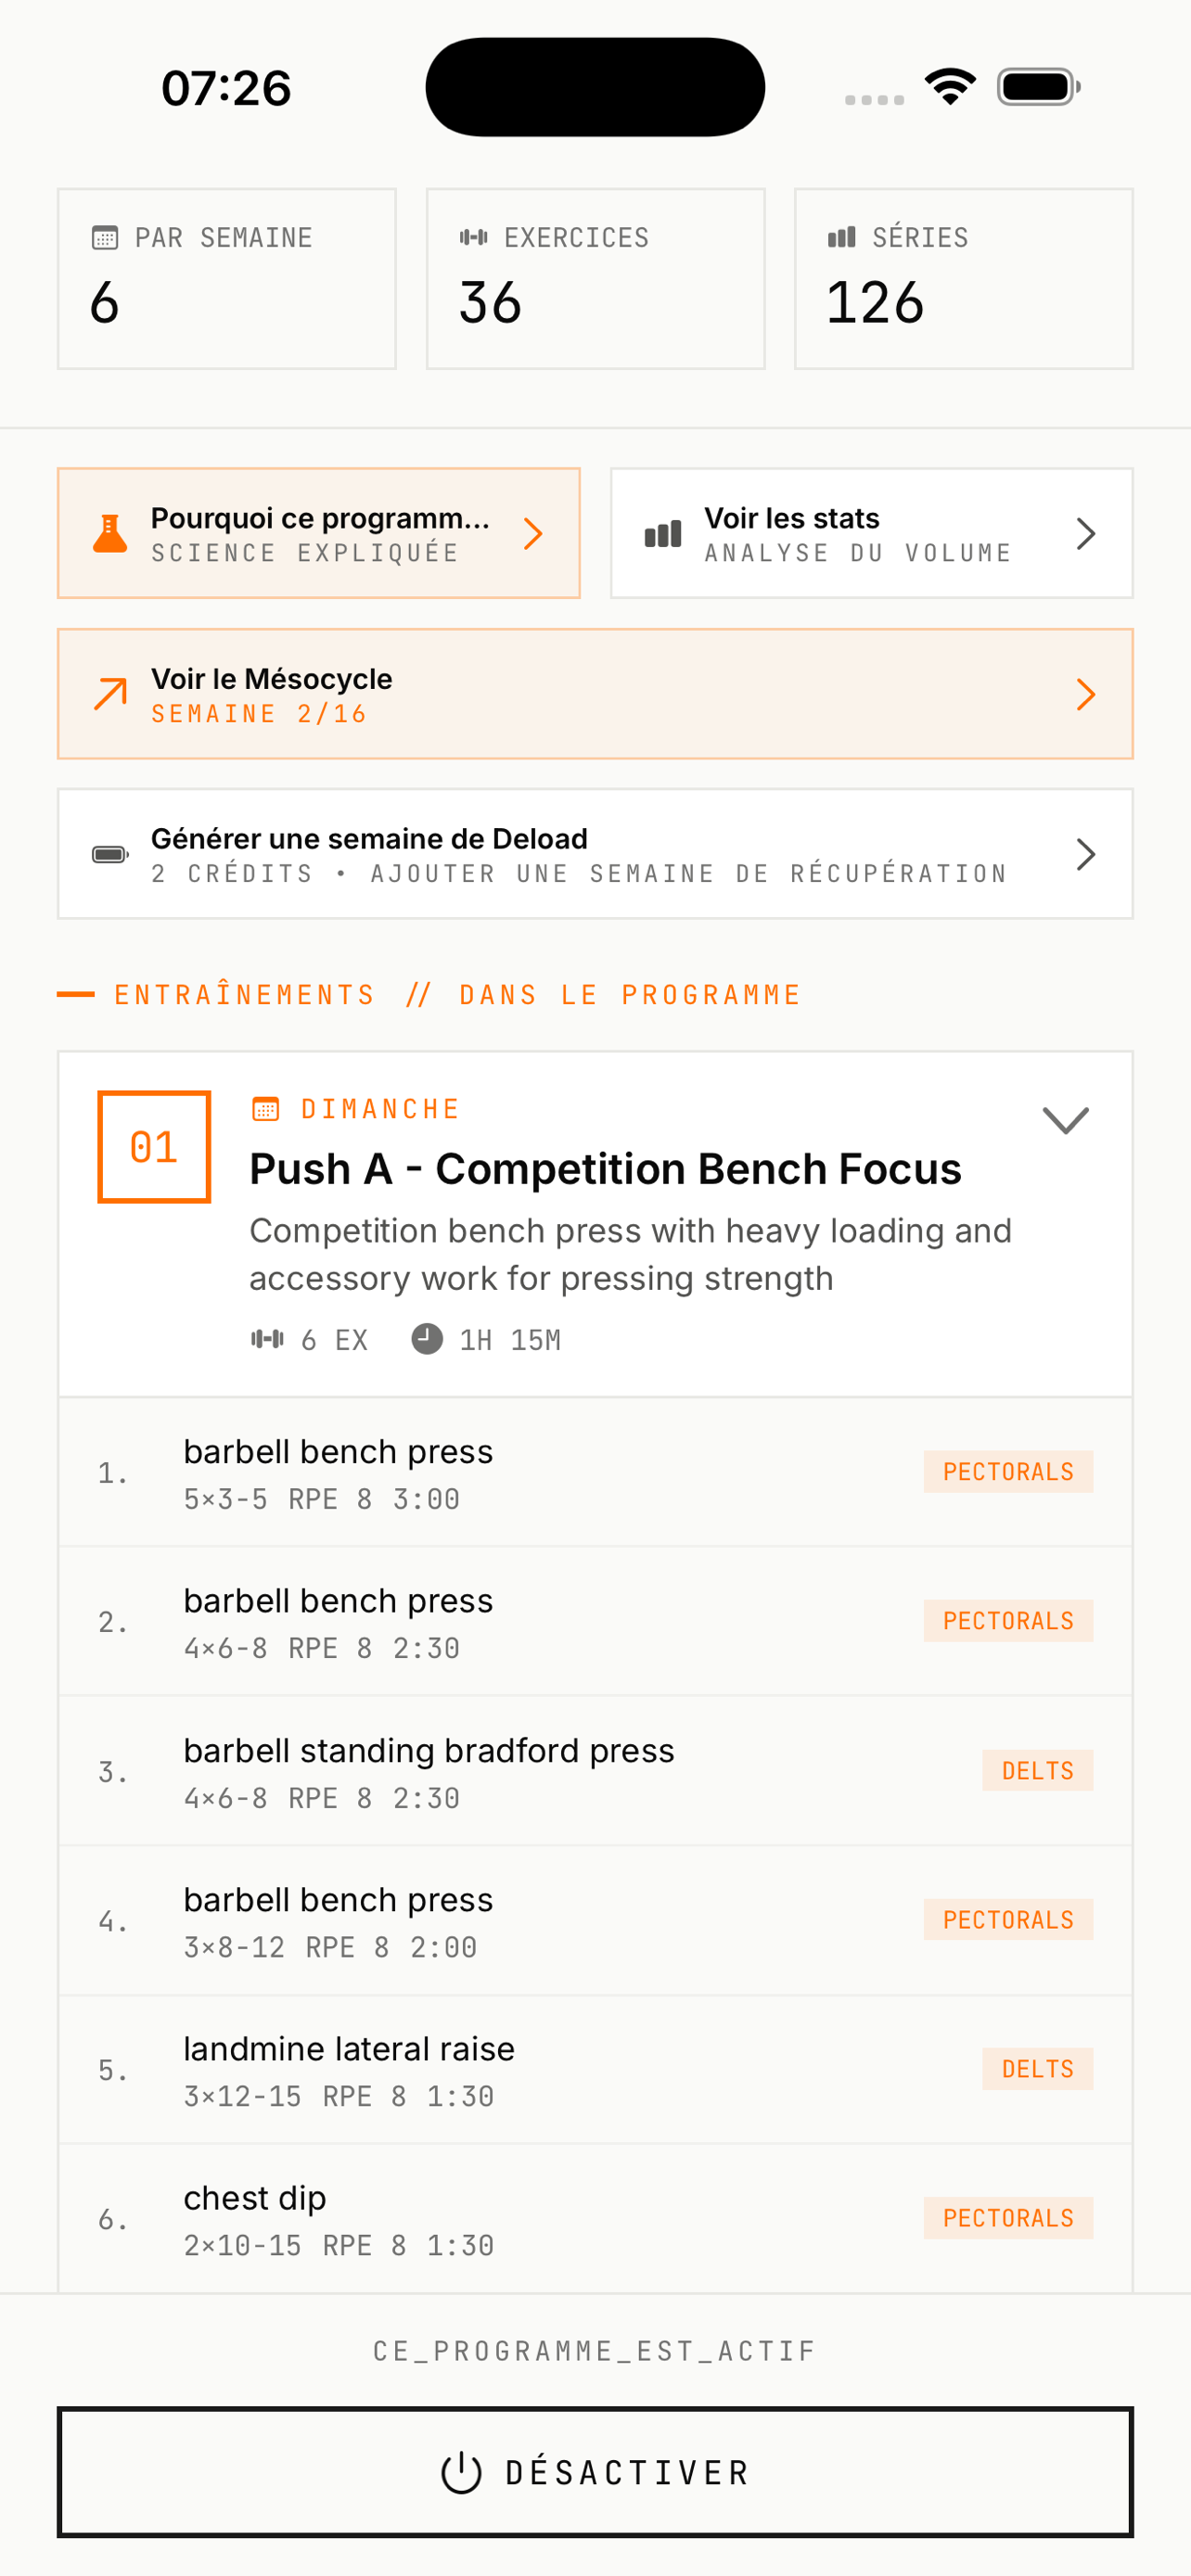The image size is (1191, 2576).
Task: Select the DELTS tag on landmine lateral raise
Action: click(x=1038, y=2069)
